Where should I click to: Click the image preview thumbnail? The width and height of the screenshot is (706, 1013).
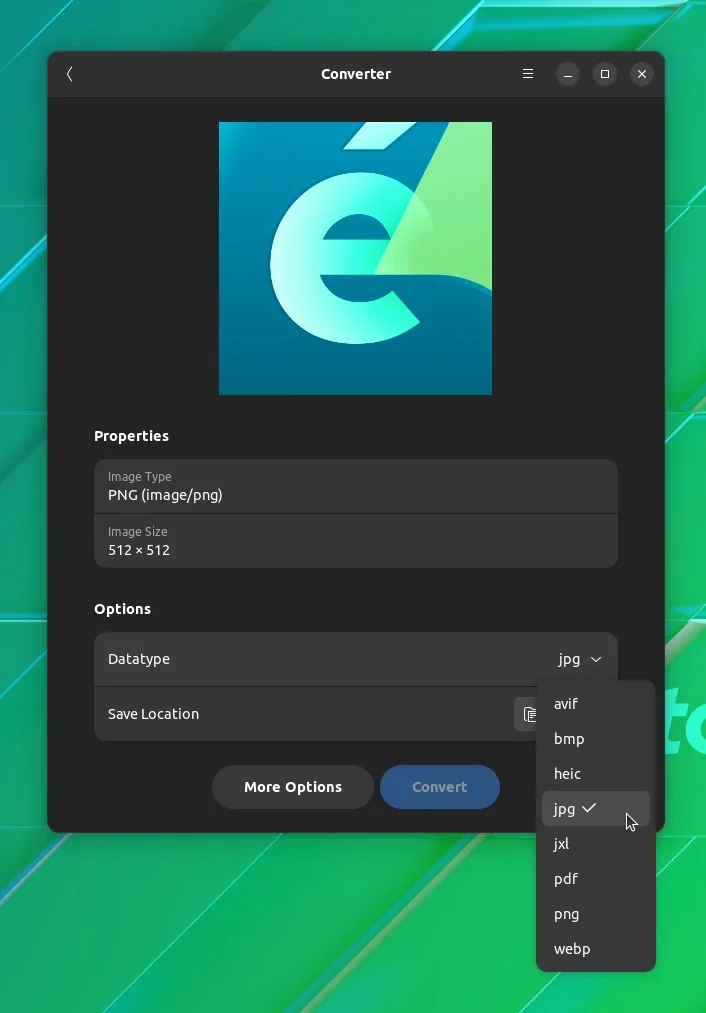coord(355,258)
